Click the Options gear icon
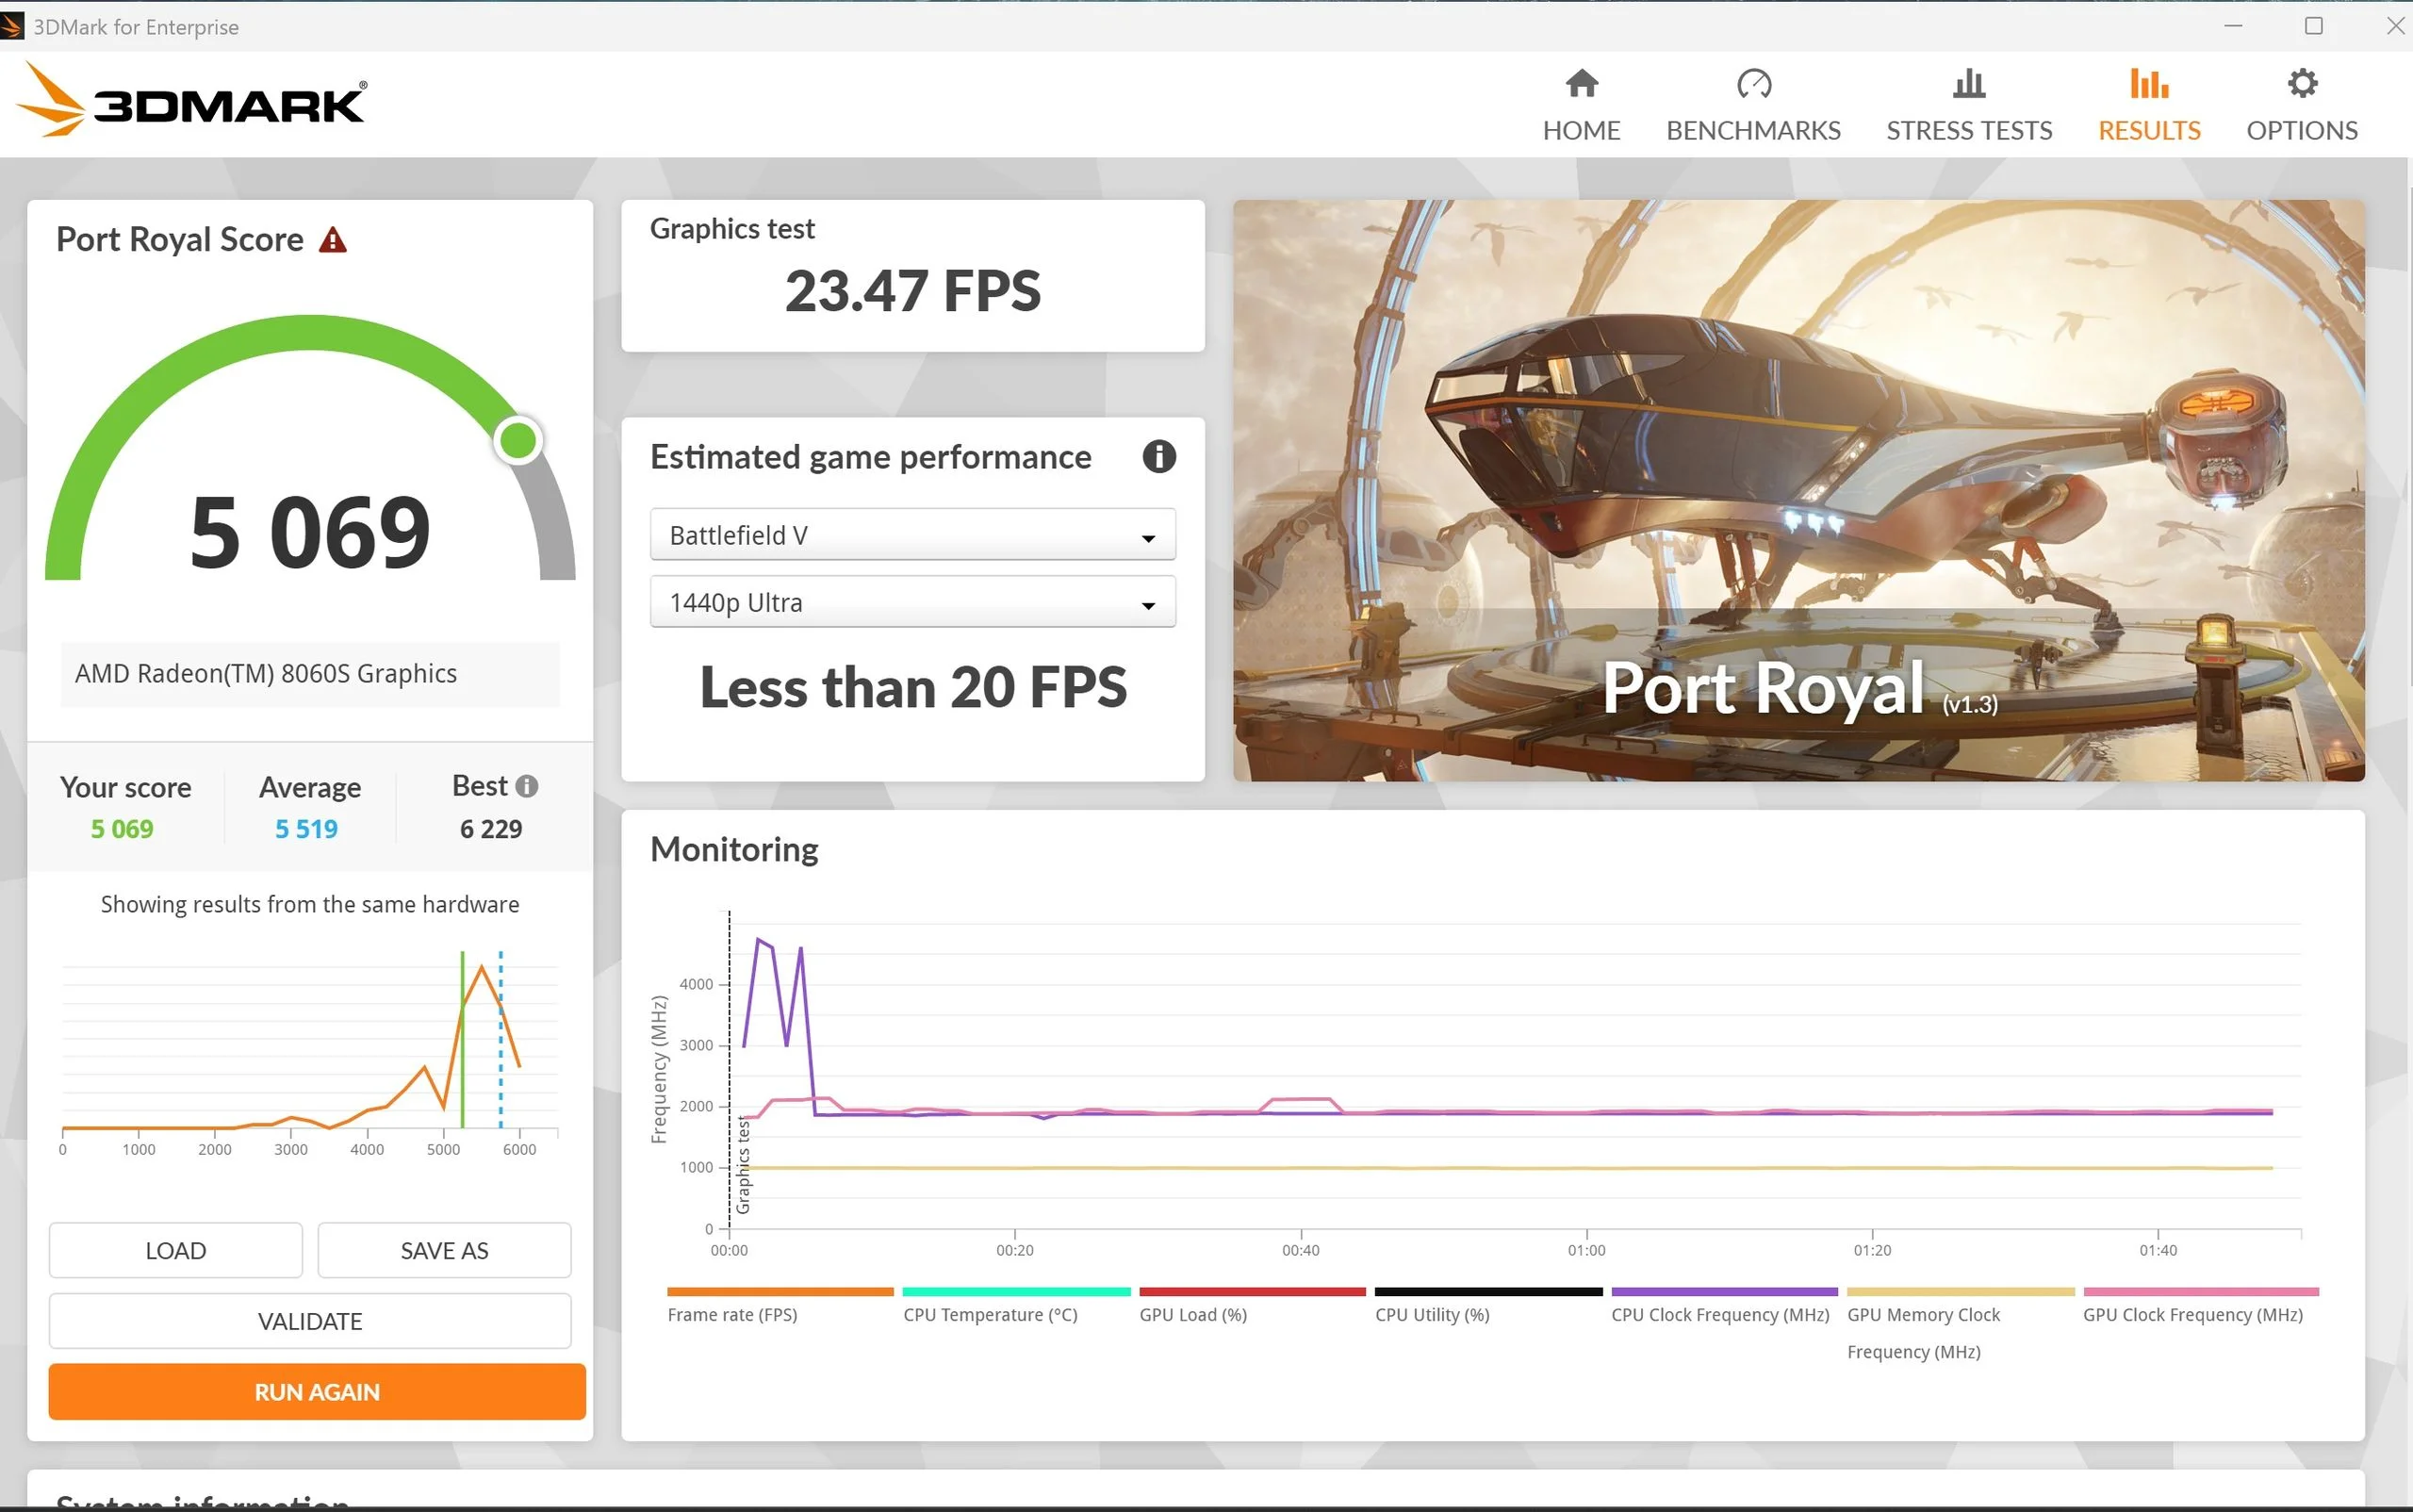The image size is (2413, 1512). 2301,84
